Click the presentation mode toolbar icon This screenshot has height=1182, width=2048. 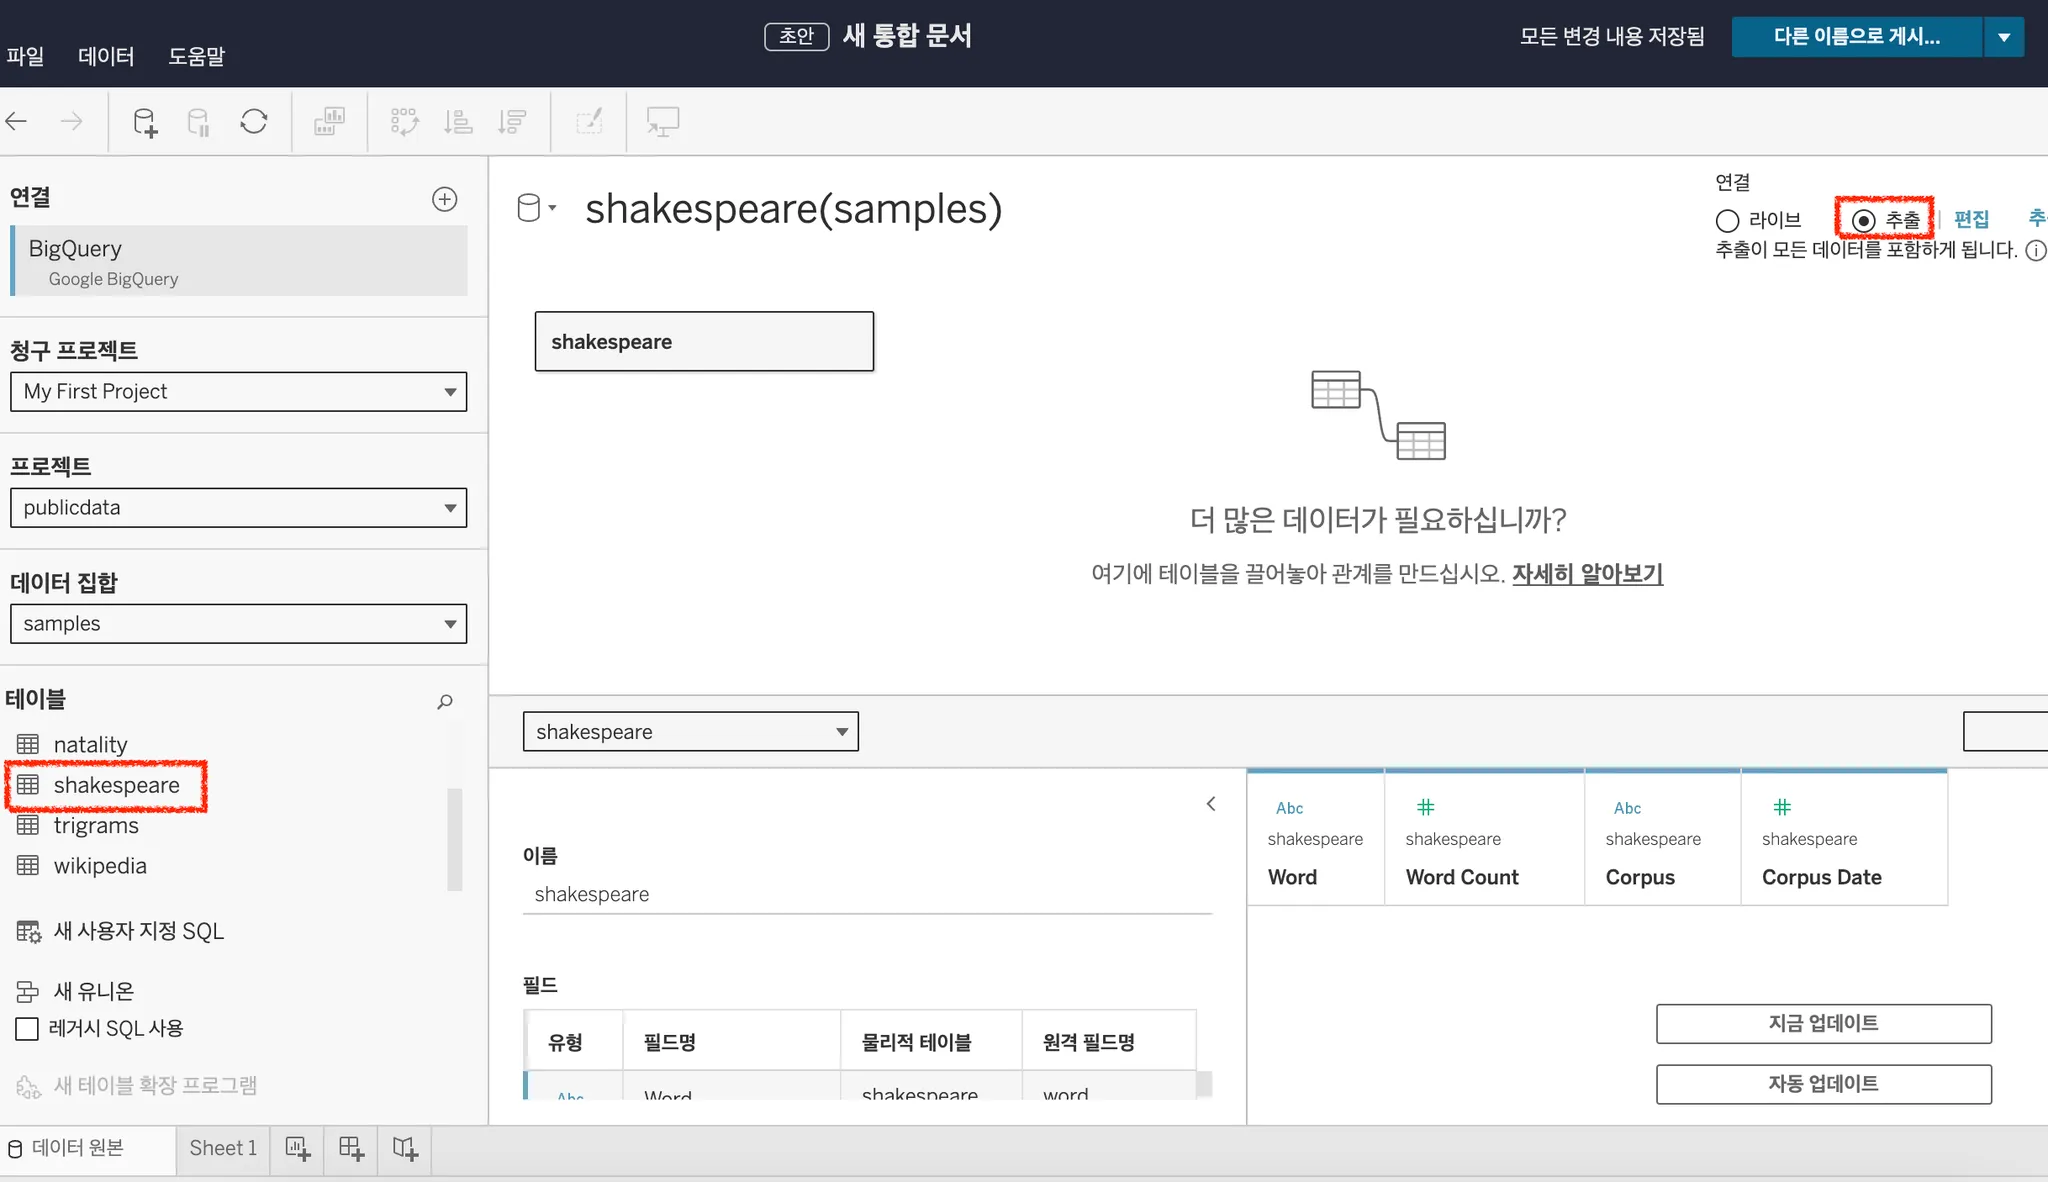click(662, 122)
